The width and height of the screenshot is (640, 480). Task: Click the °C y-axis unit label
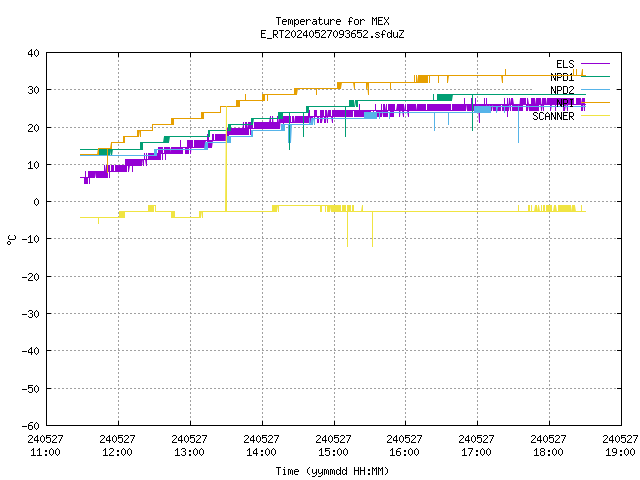coord(12,240)
